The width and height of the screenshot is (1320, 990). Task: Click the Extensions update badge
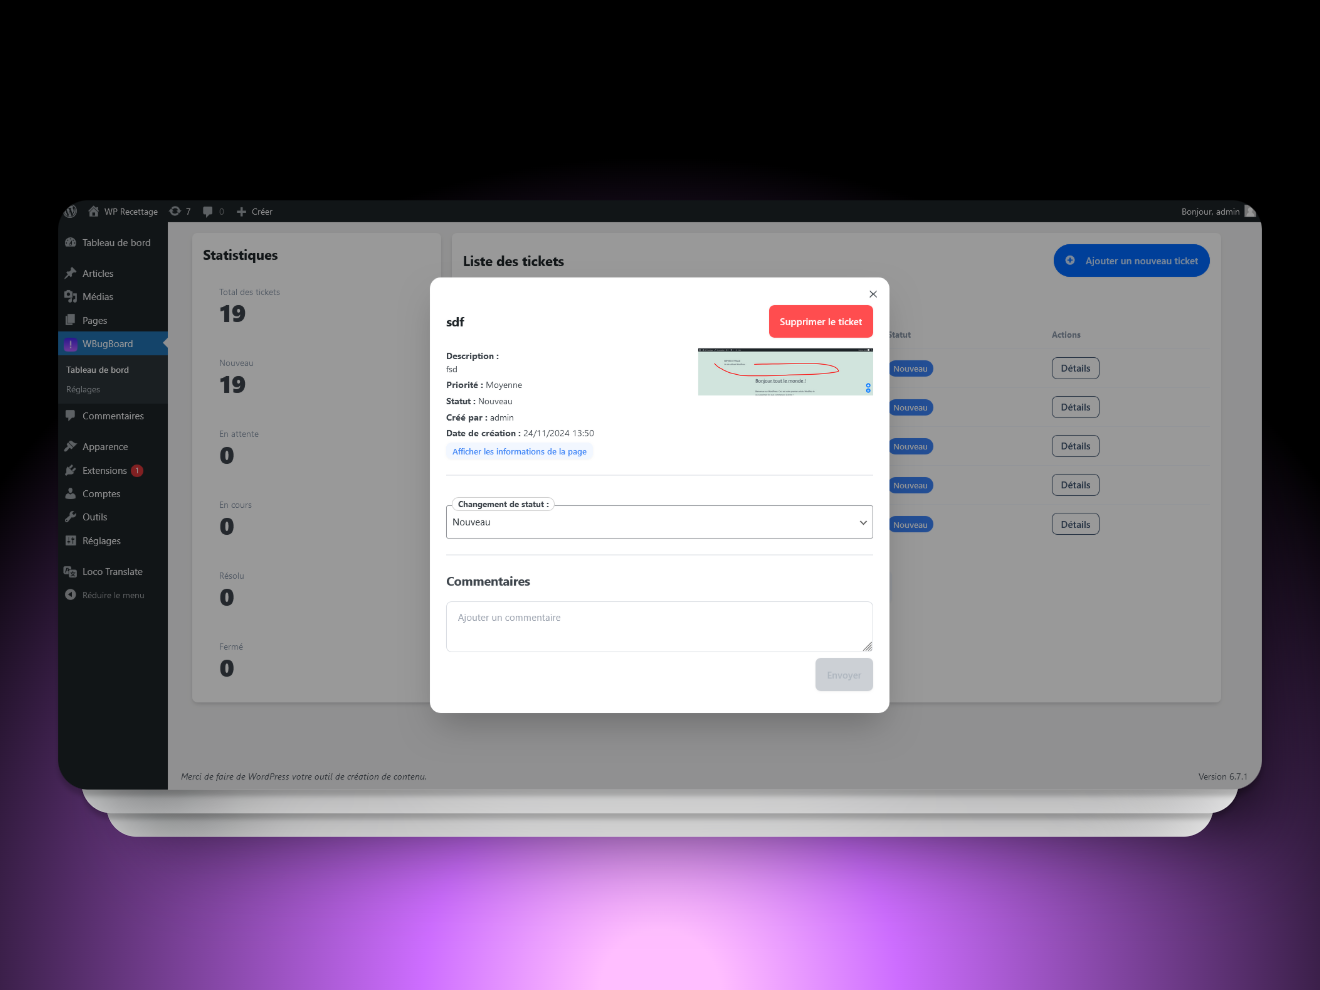[x=137, y=470]
